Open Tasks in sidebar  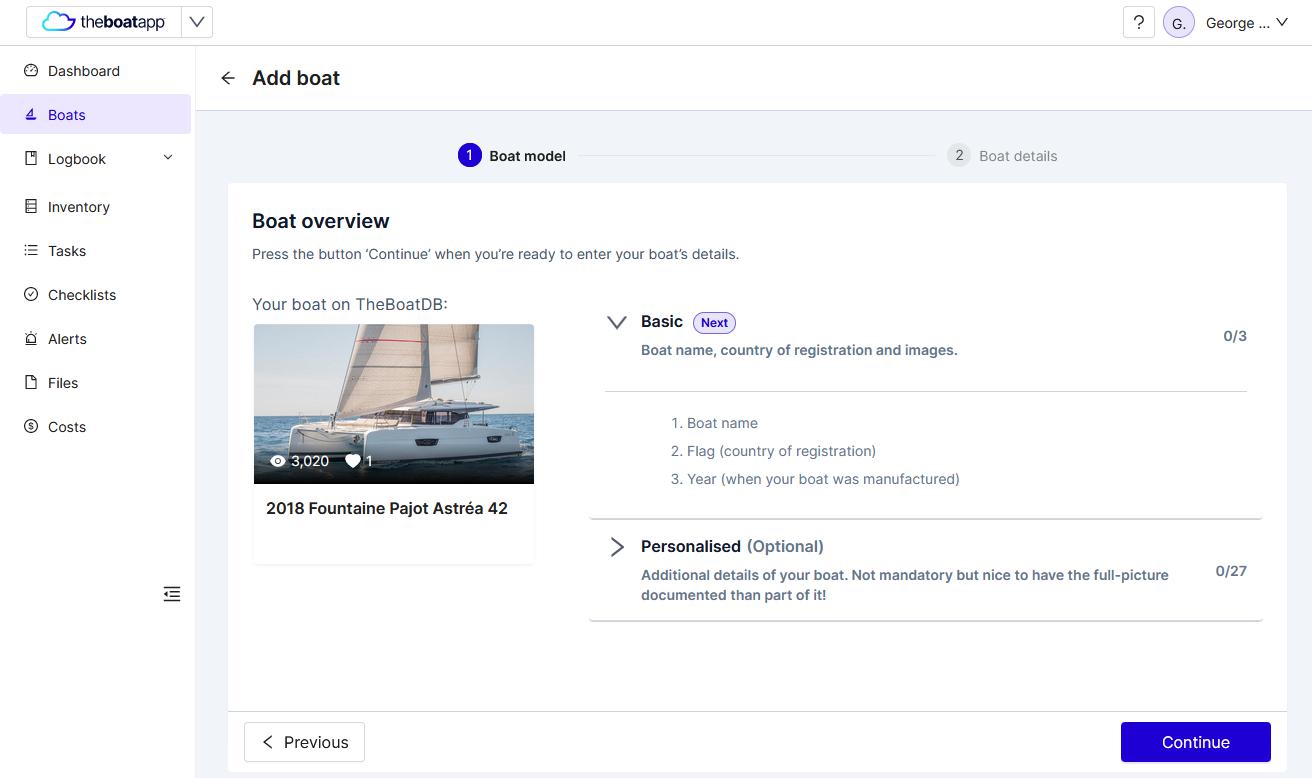pyautogui.click(x=96, y=251)
